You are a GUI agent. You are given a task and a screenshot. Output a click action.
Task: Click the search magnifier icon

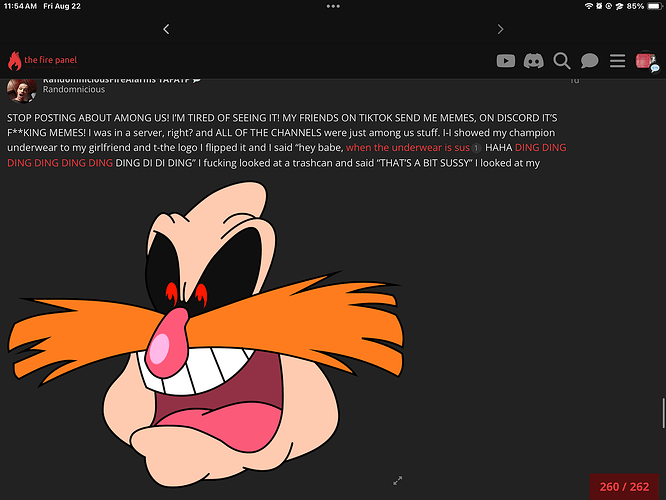tap(562, 61)
